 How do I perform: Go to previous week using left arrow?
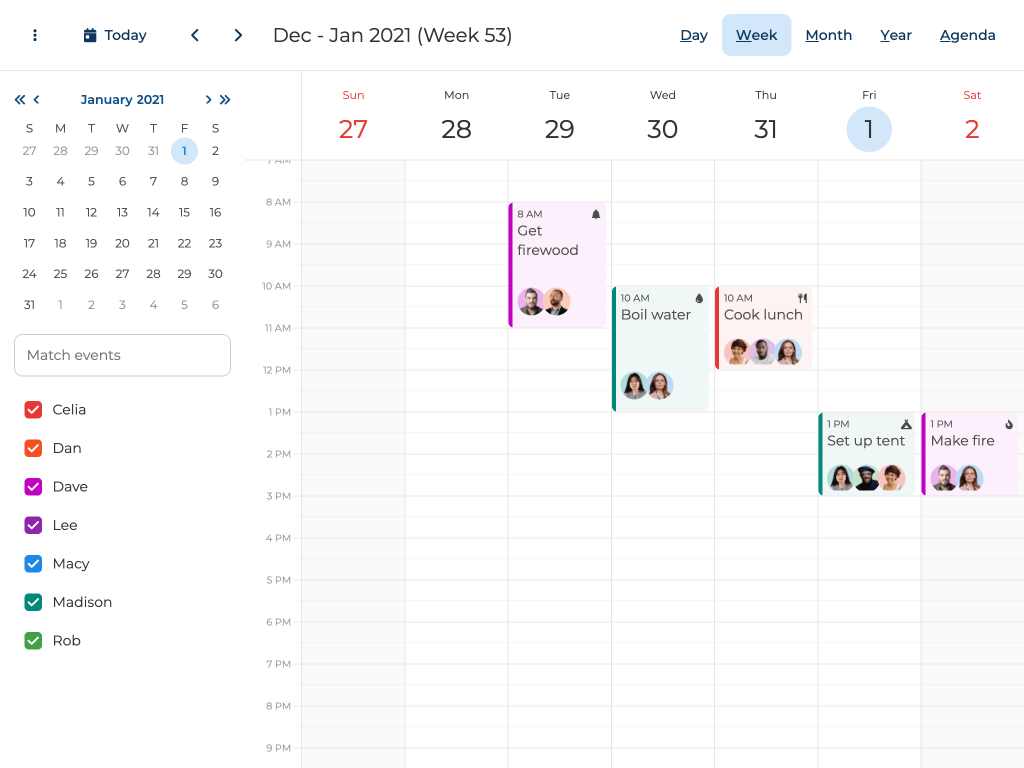195,35
